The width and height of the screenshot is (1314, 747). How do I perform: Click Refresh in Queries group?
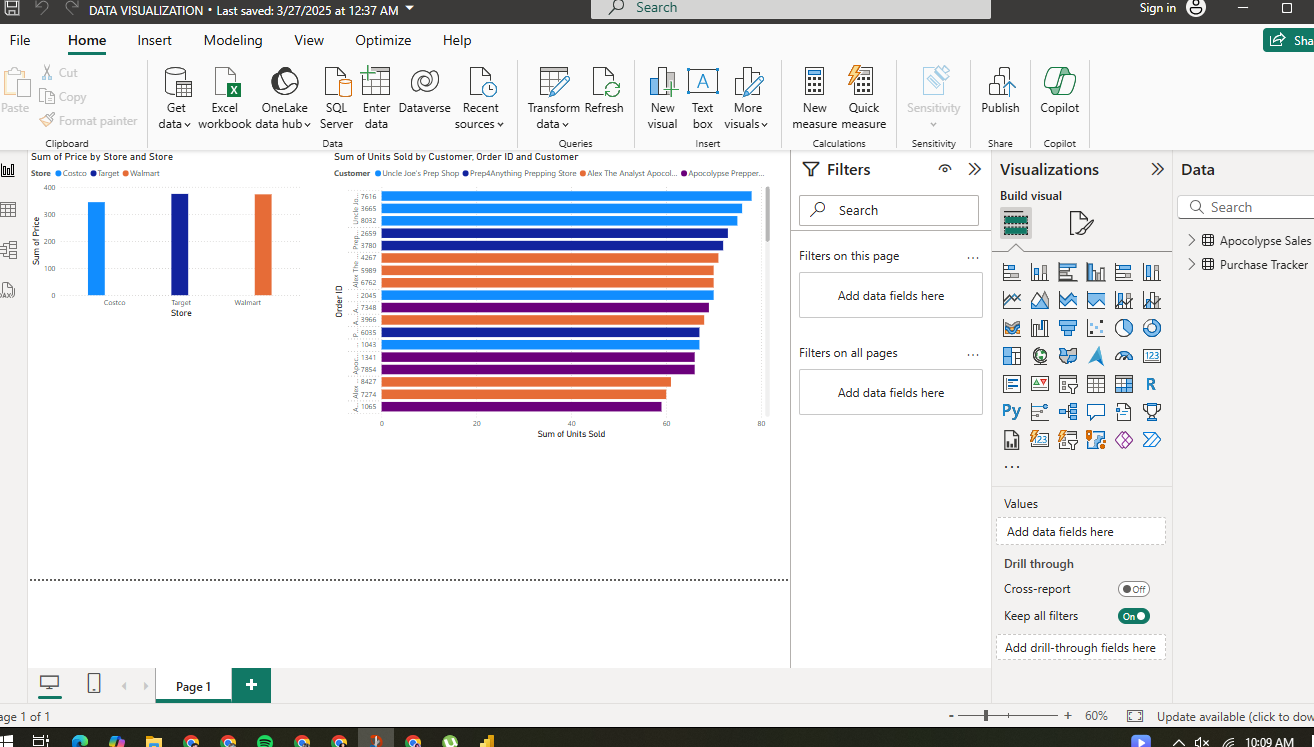click(x=604, y=91)
